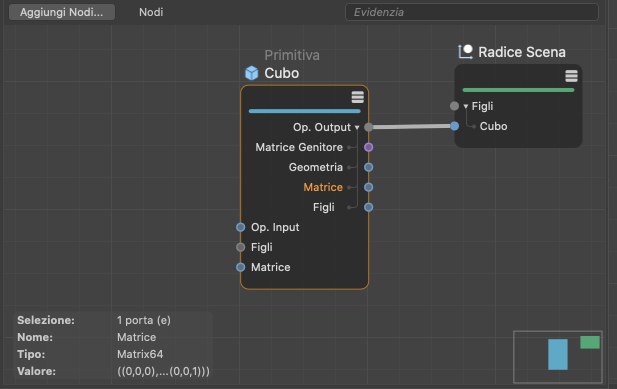Open the Radice Scena node's hamburger menu icon
Image resolution: width=617 pixels, height=389 pixels.
571,76
